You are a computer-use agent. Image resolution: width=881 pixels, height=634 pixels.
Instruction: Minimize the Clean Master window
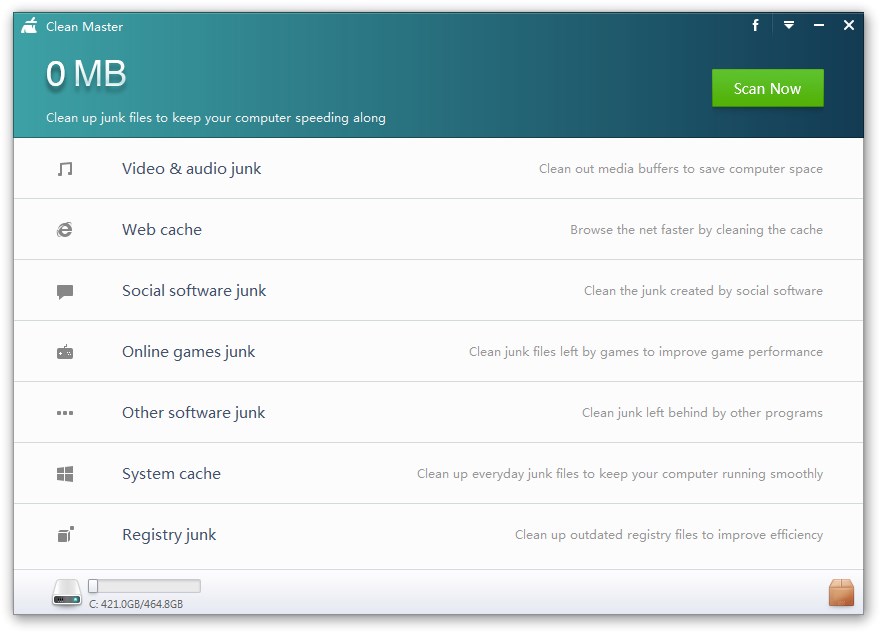[x=819, y=25]
